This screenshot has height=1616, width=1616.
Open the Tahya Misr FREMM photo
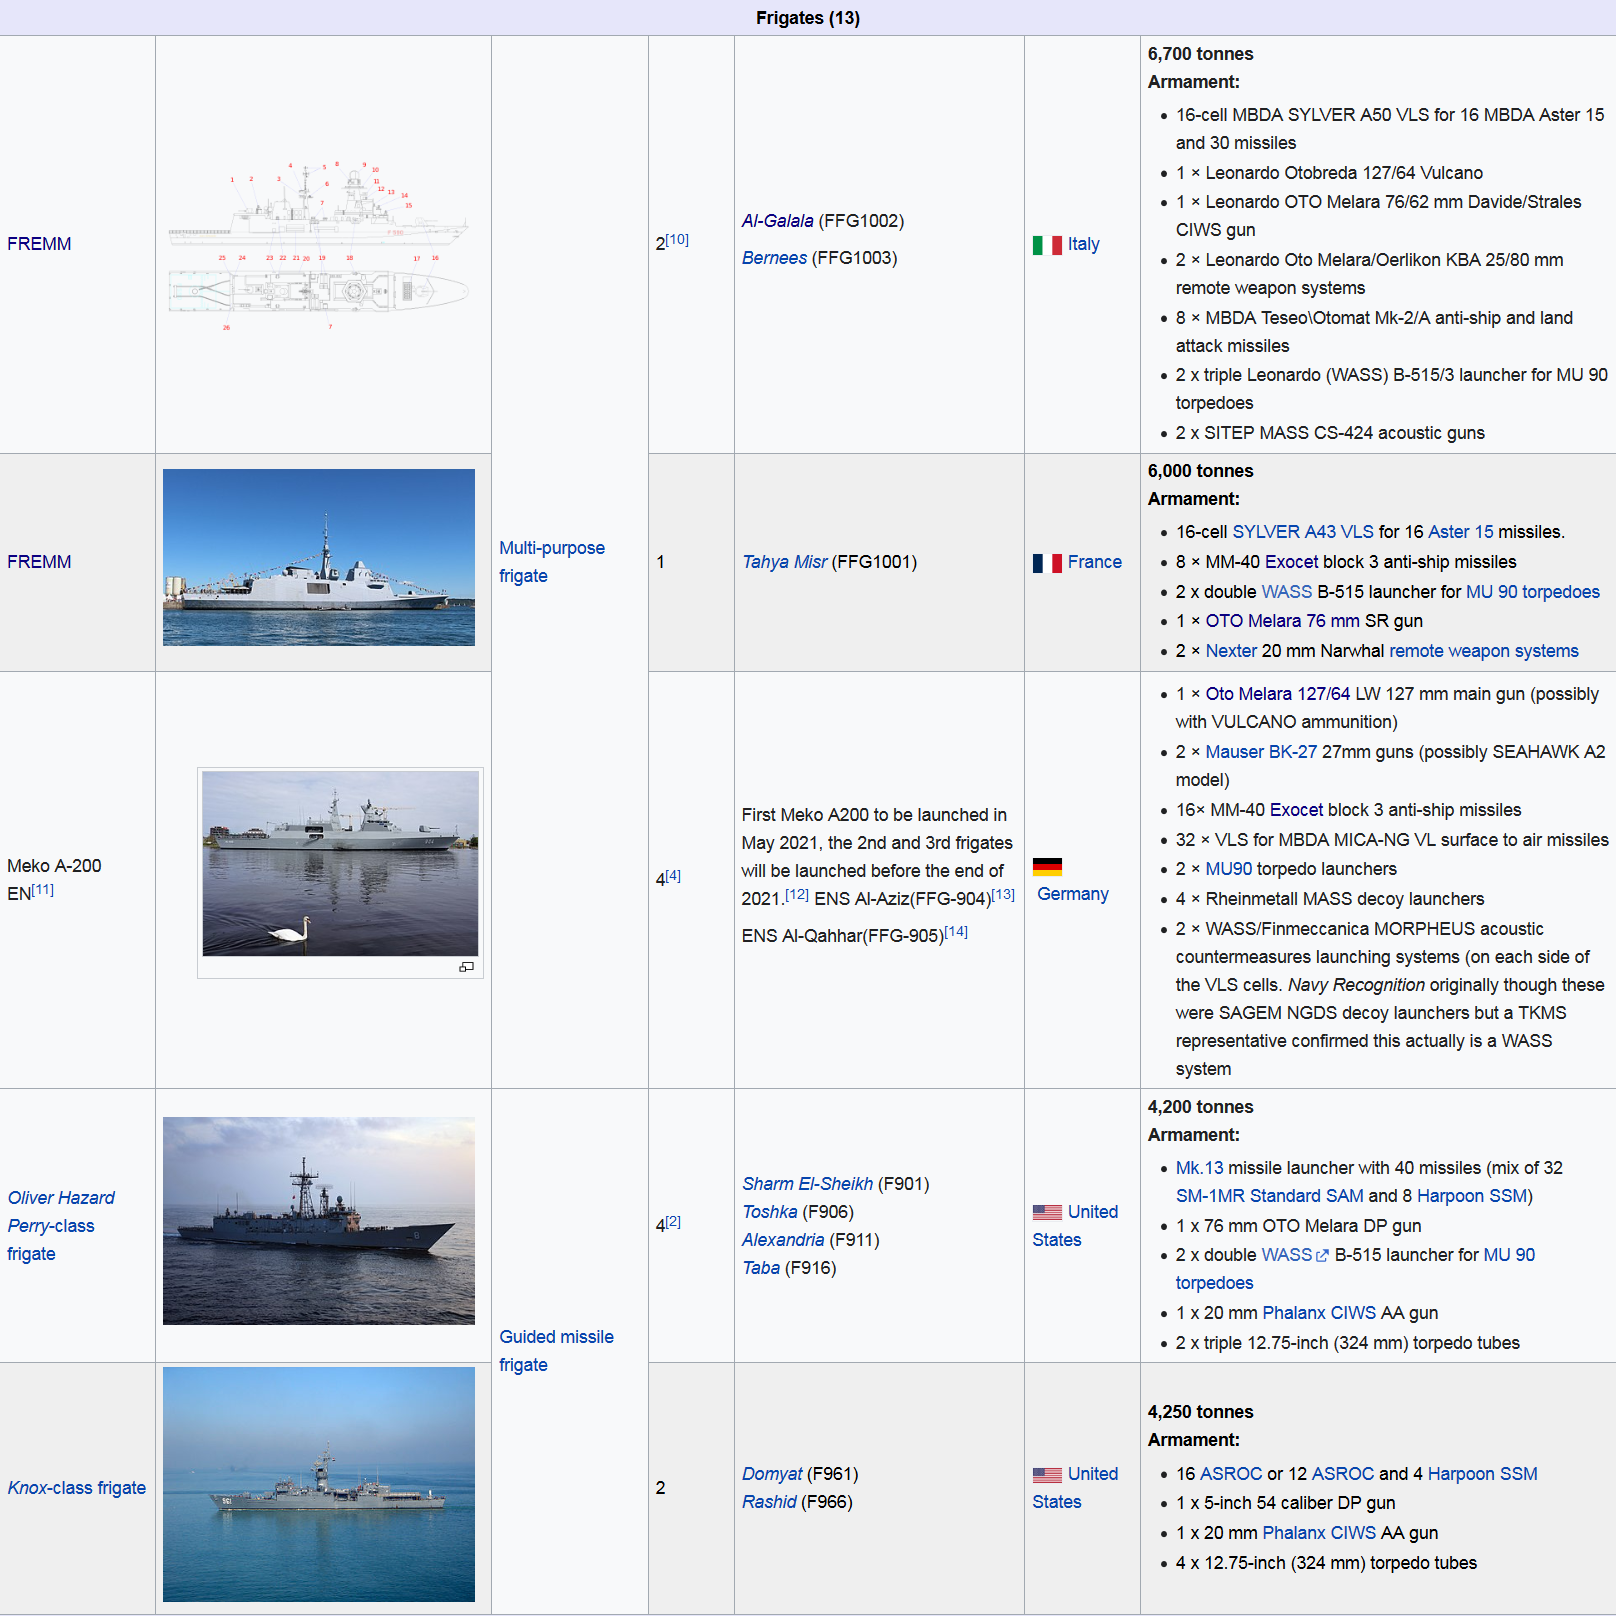pyautogui.click(x=319, y=557)
